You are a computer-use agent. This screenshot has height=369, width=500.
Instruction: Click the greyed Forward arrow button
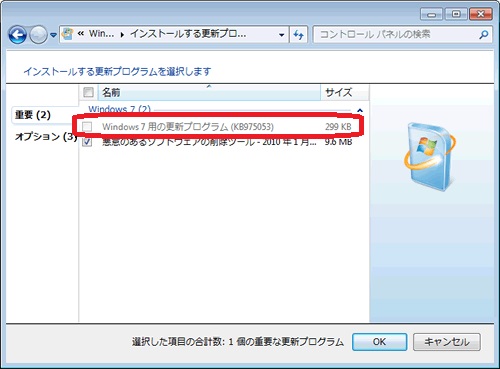(38, 35)
